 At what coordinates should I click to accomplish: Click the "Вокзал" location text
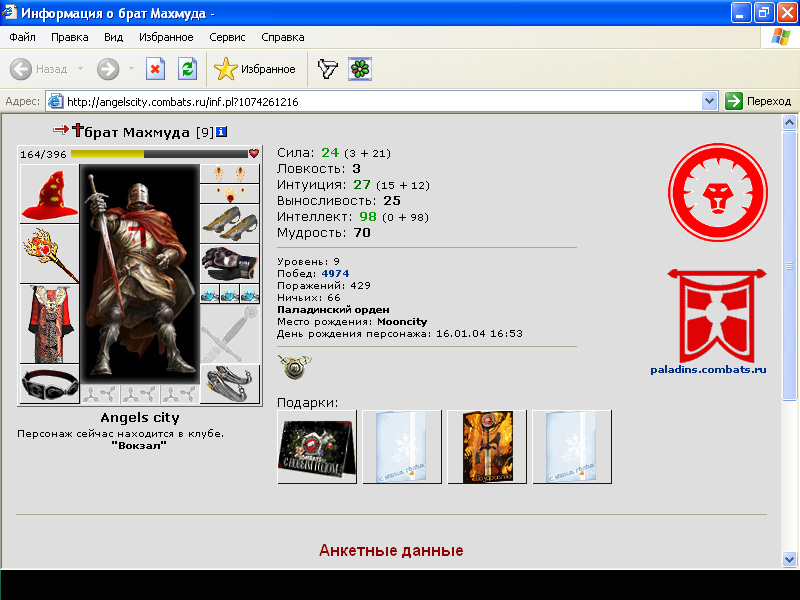point(139,445)
